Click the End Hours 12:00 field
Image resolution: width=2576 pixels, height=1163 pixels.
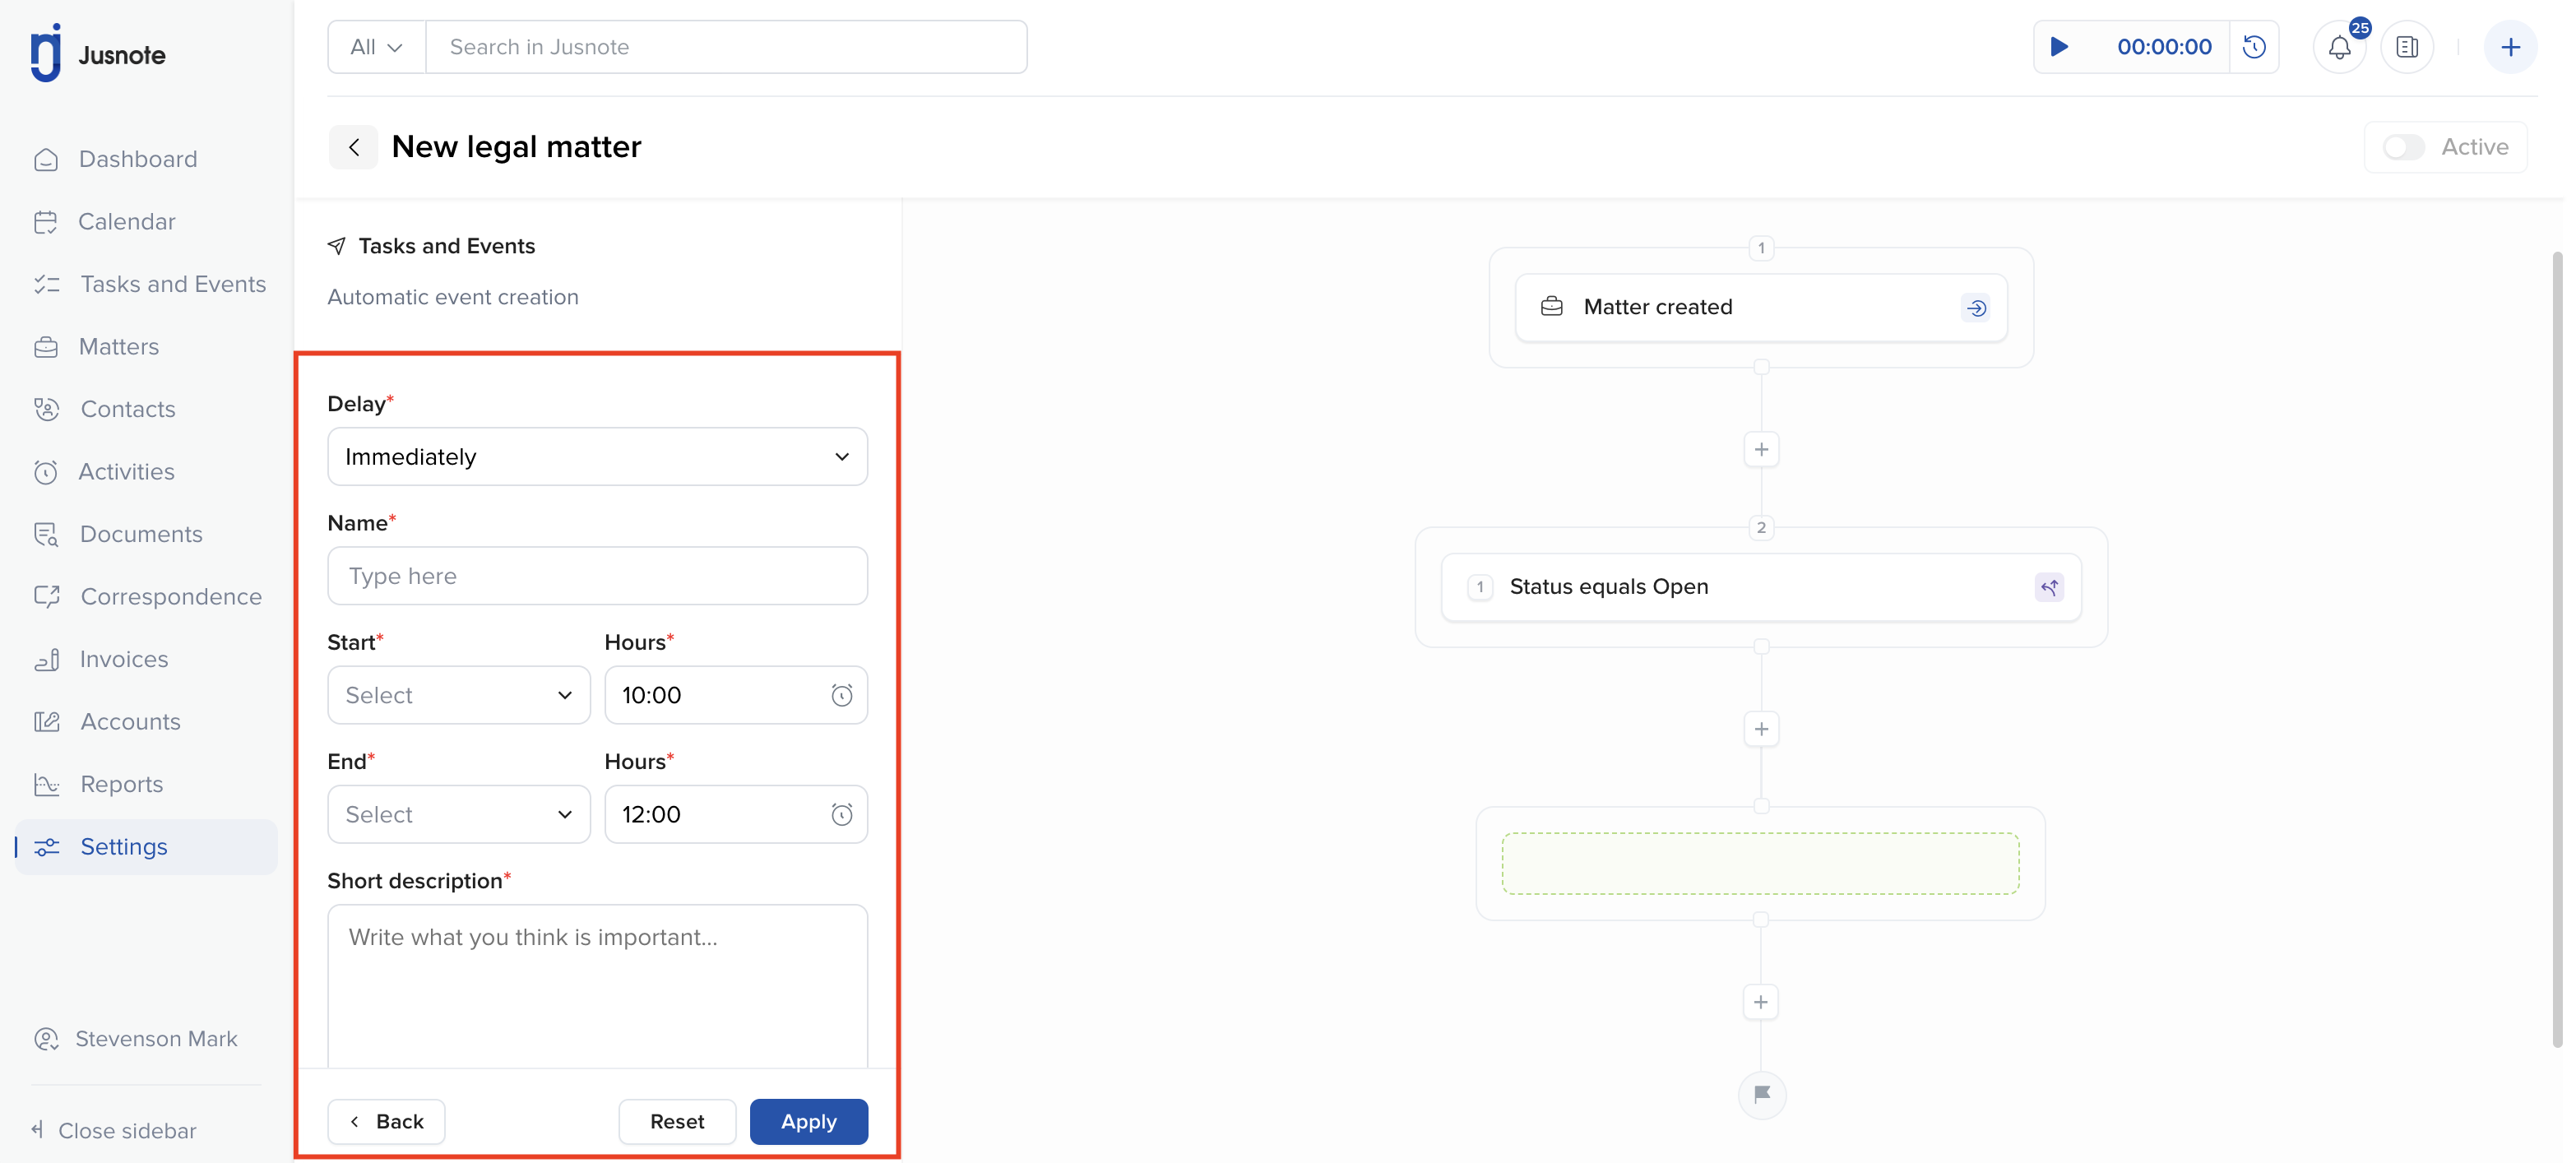[735, 814]
